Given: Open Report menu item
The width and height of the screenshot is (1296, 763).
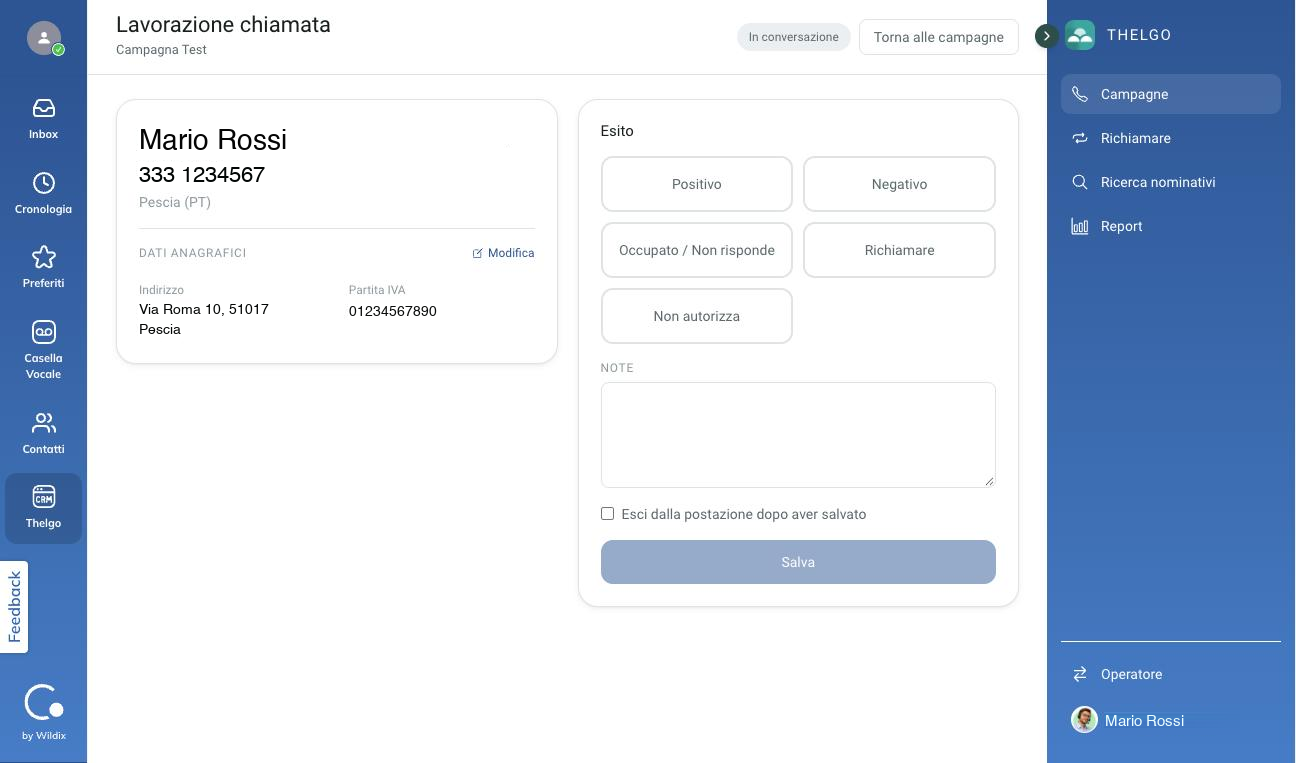Looking at the screenshot, I should 1171,226.
